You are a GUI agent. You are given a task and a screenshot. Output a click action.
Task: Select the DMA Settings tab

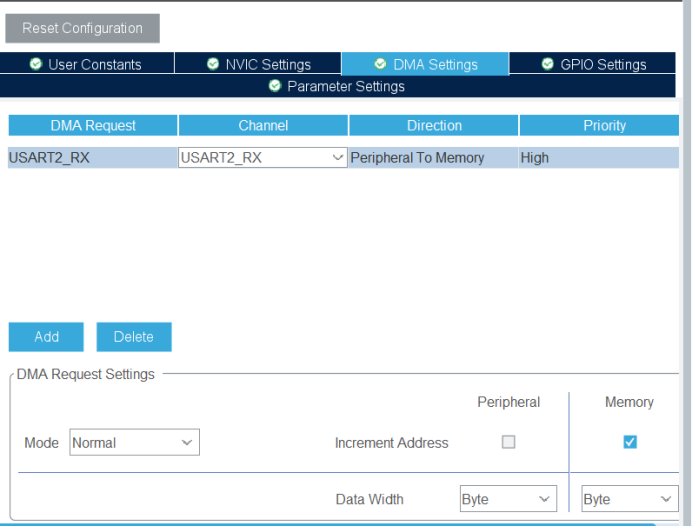coord(425,64)
